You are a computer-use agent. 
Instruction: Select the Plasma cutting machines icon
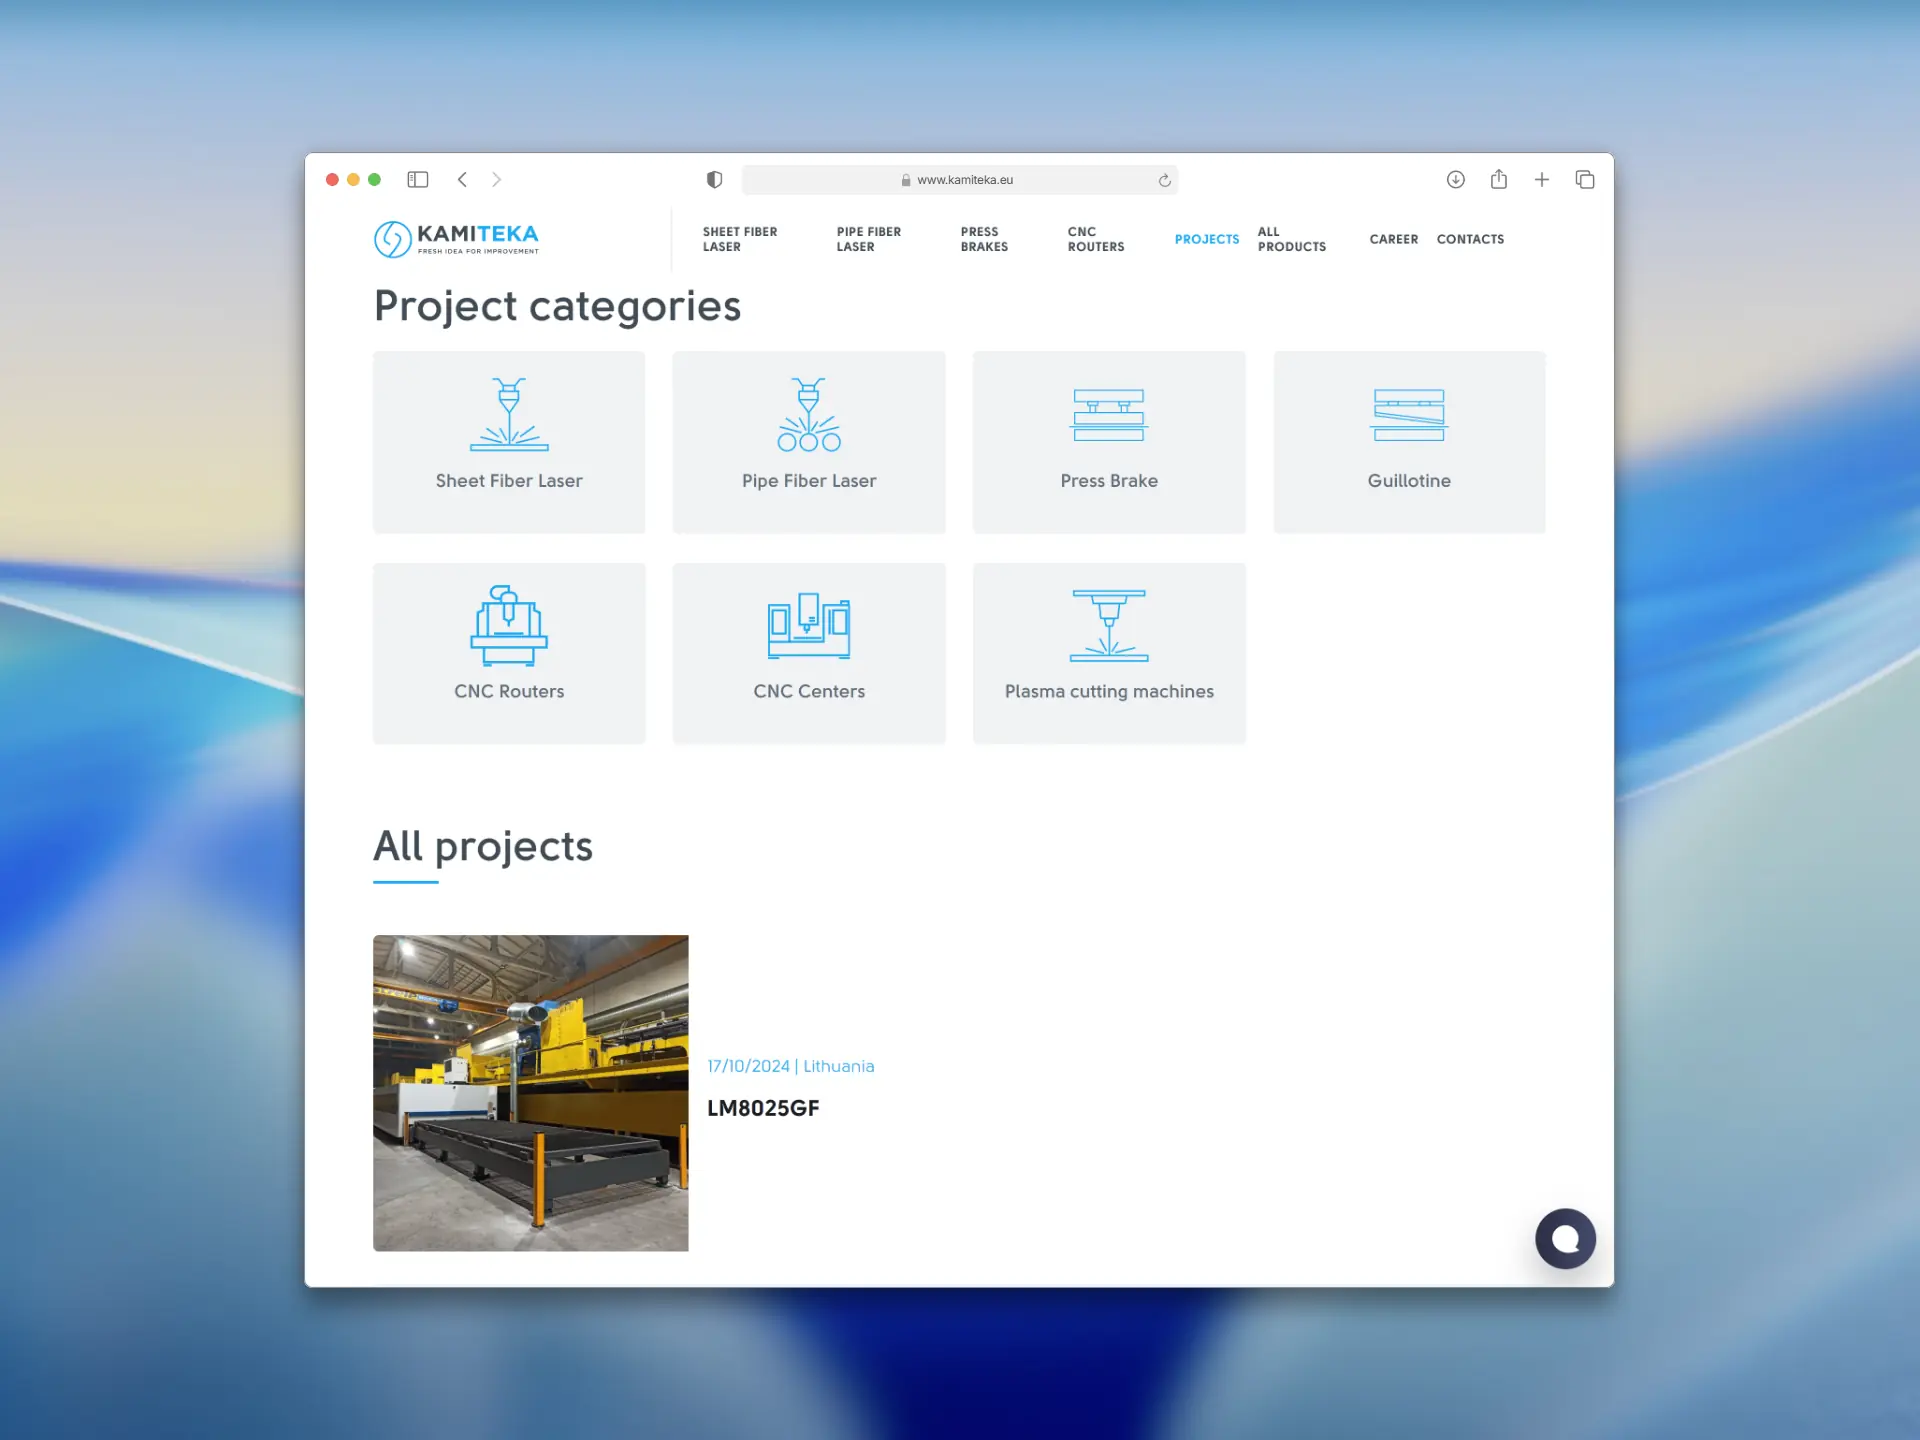click(1109, 626)
